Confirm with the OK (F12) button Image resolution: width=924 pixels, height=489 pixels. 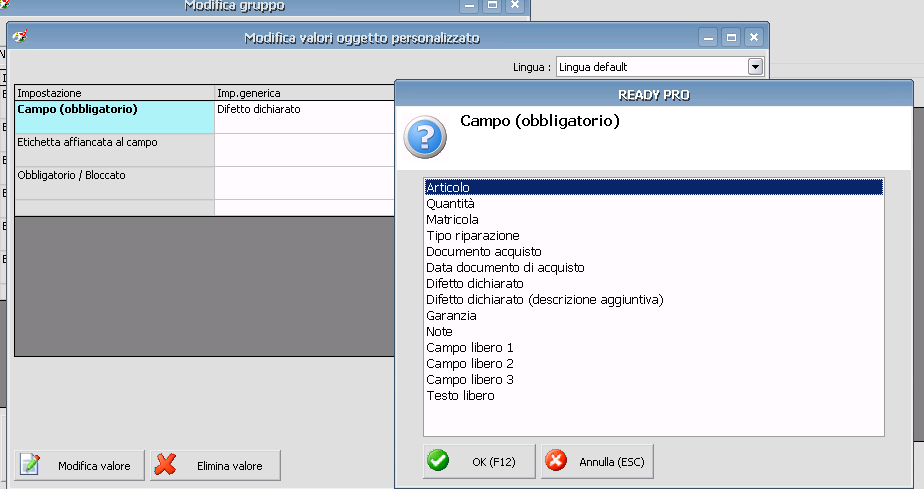point(479,461)
